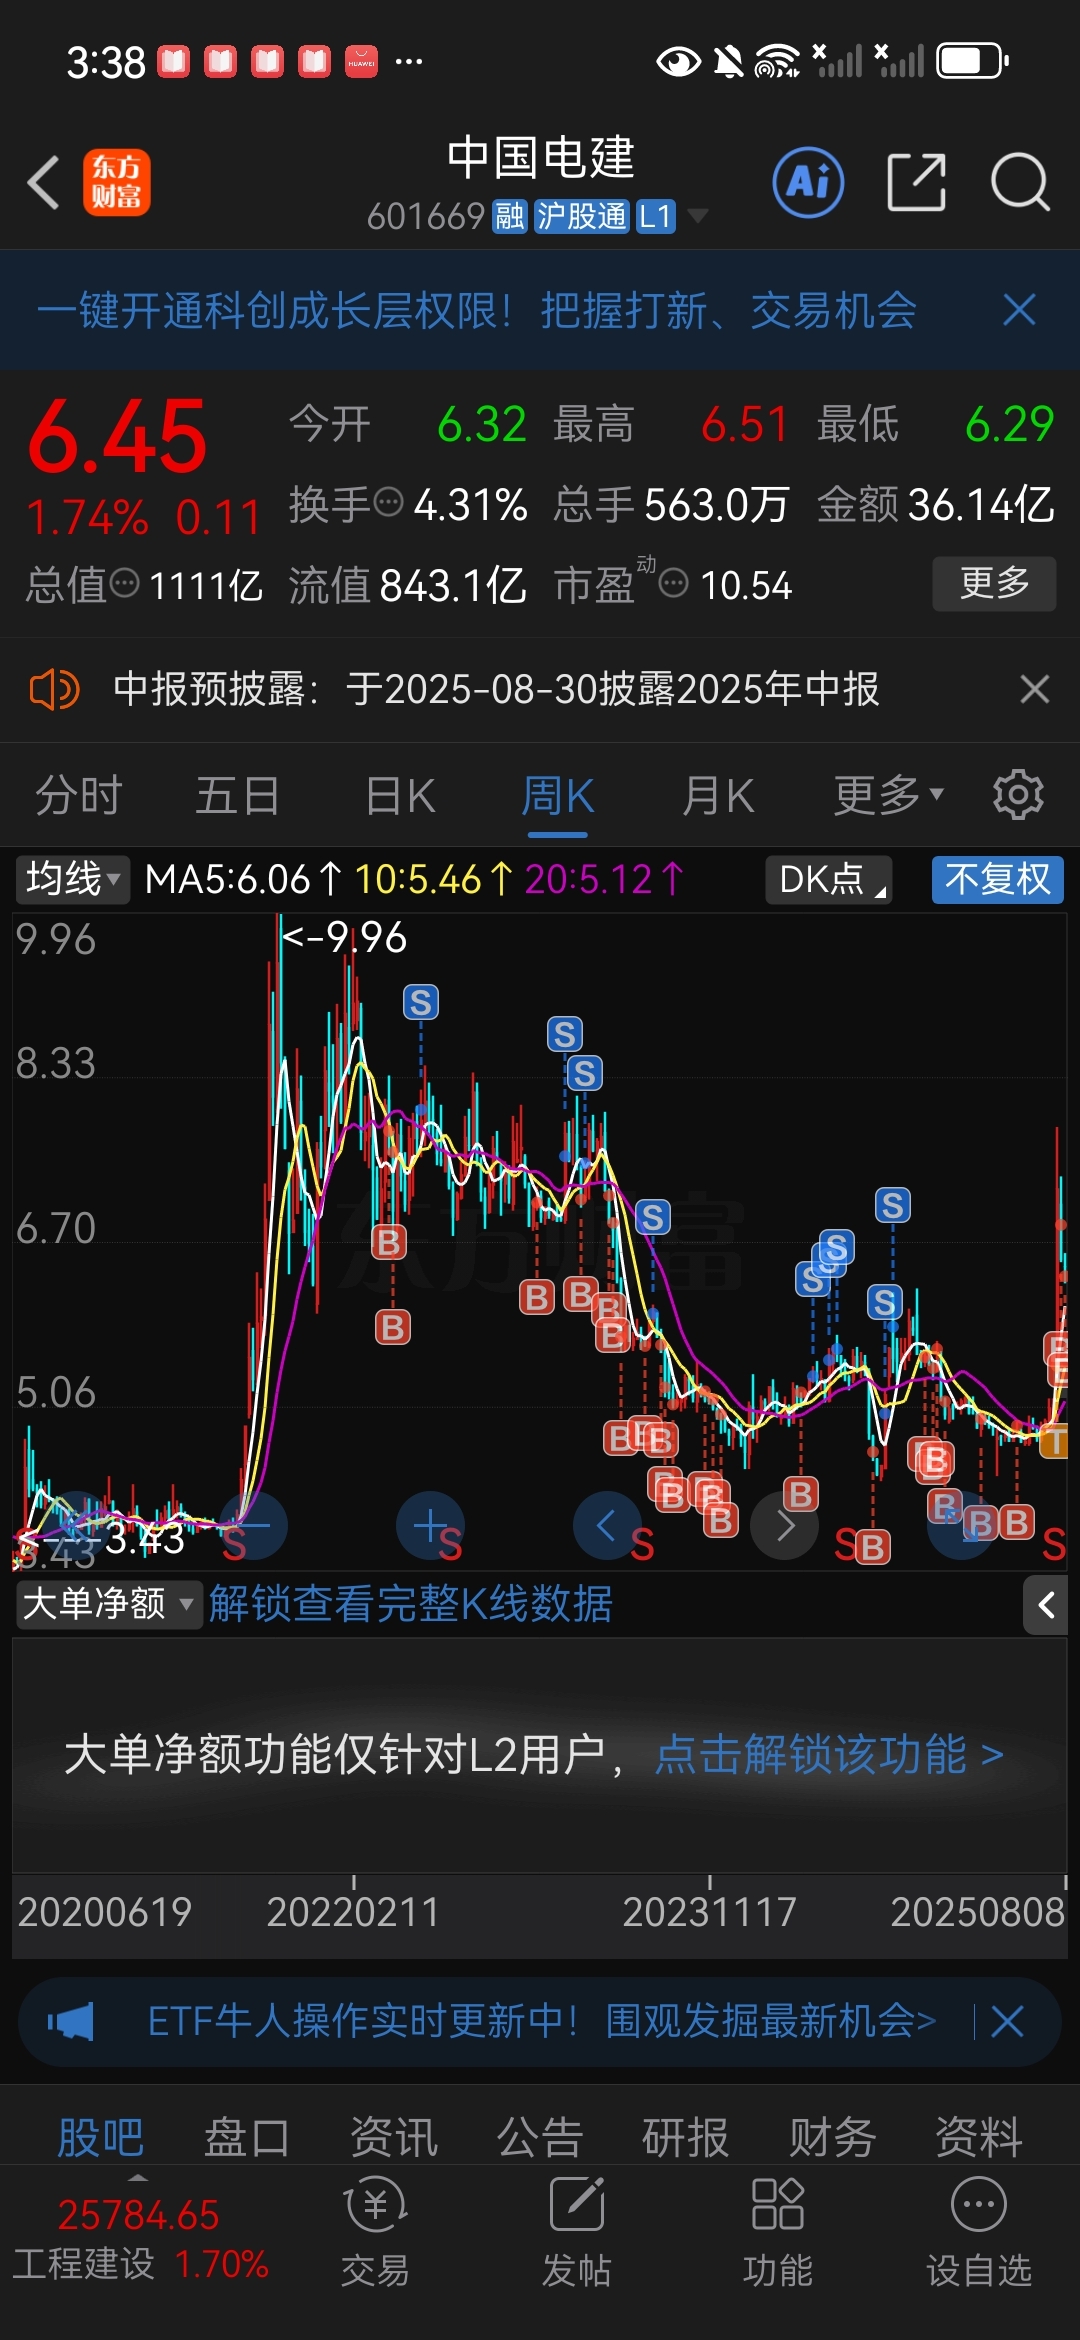The width and height of the screenshot is (1080, 2340).
Task: Tap the 更多 quote details button
Action: (x=994, y=583)
